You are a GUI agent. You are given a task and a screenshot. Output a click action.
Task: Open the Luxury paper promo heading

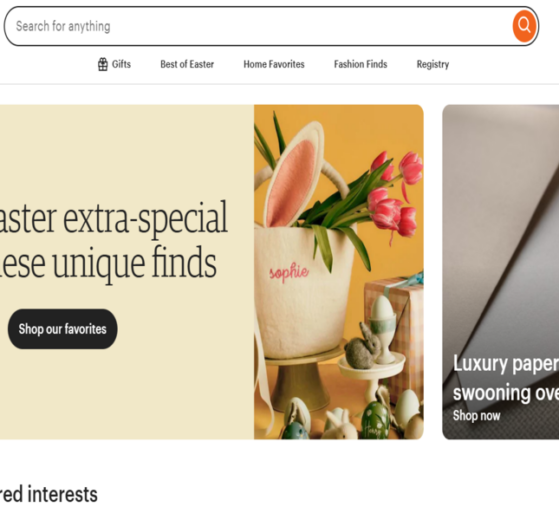pos(506,378)
